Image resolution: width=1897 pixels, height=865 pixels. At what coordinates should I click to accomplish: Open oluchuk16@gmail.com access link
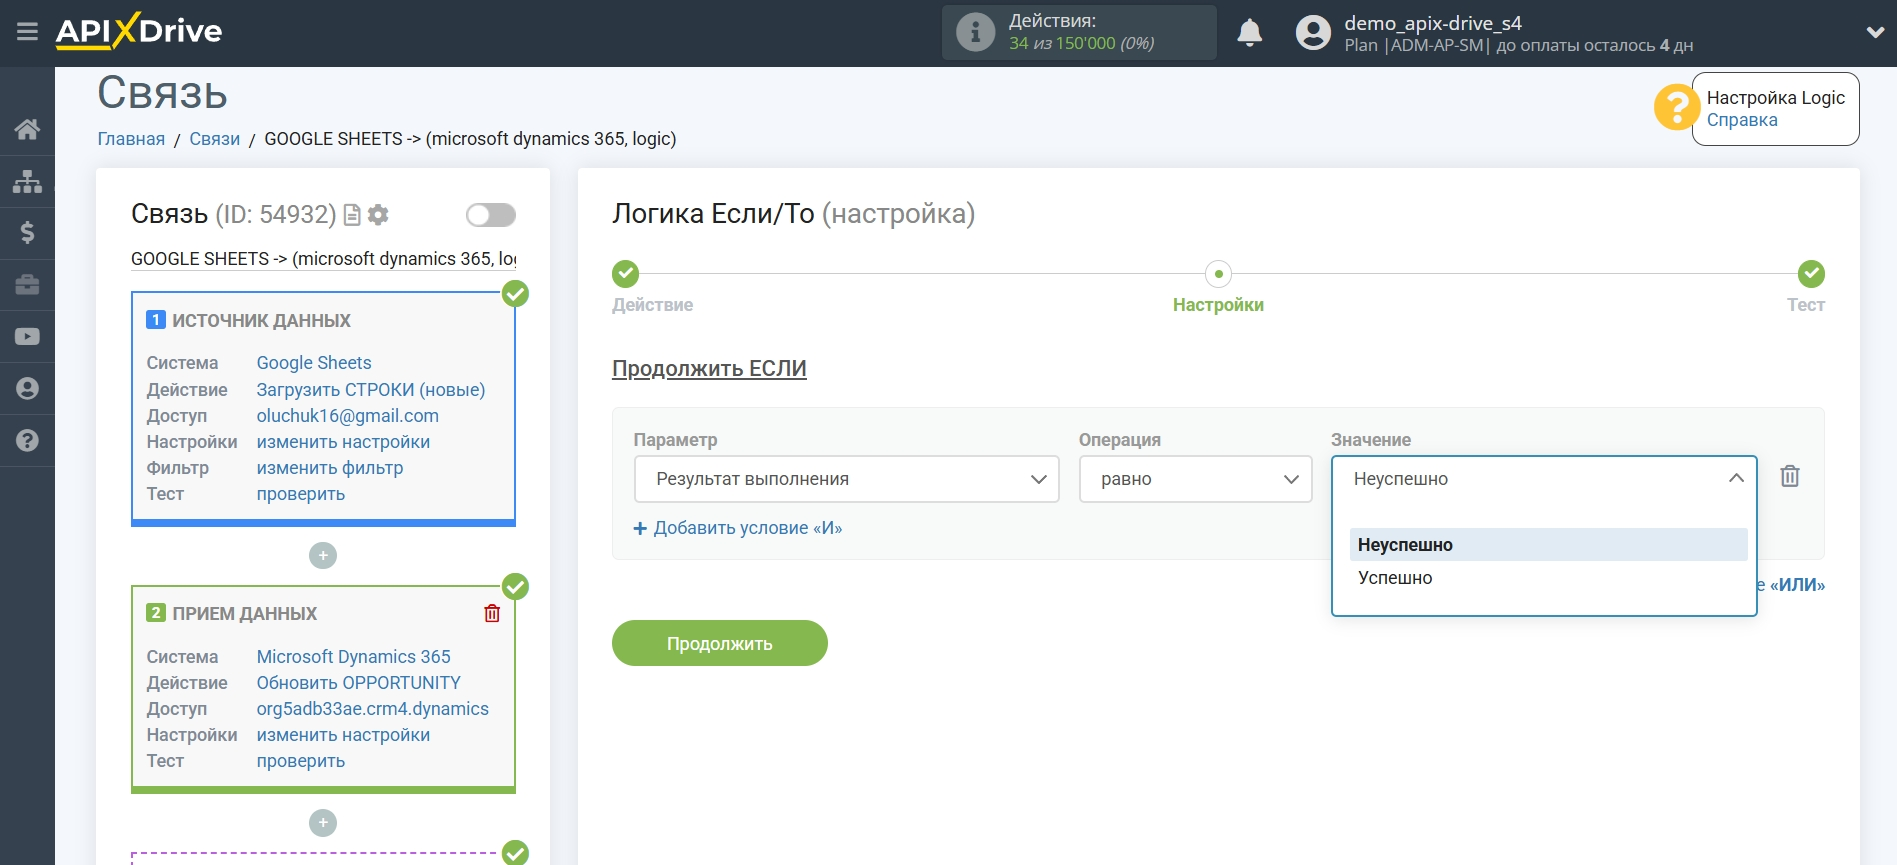[347, 416]
